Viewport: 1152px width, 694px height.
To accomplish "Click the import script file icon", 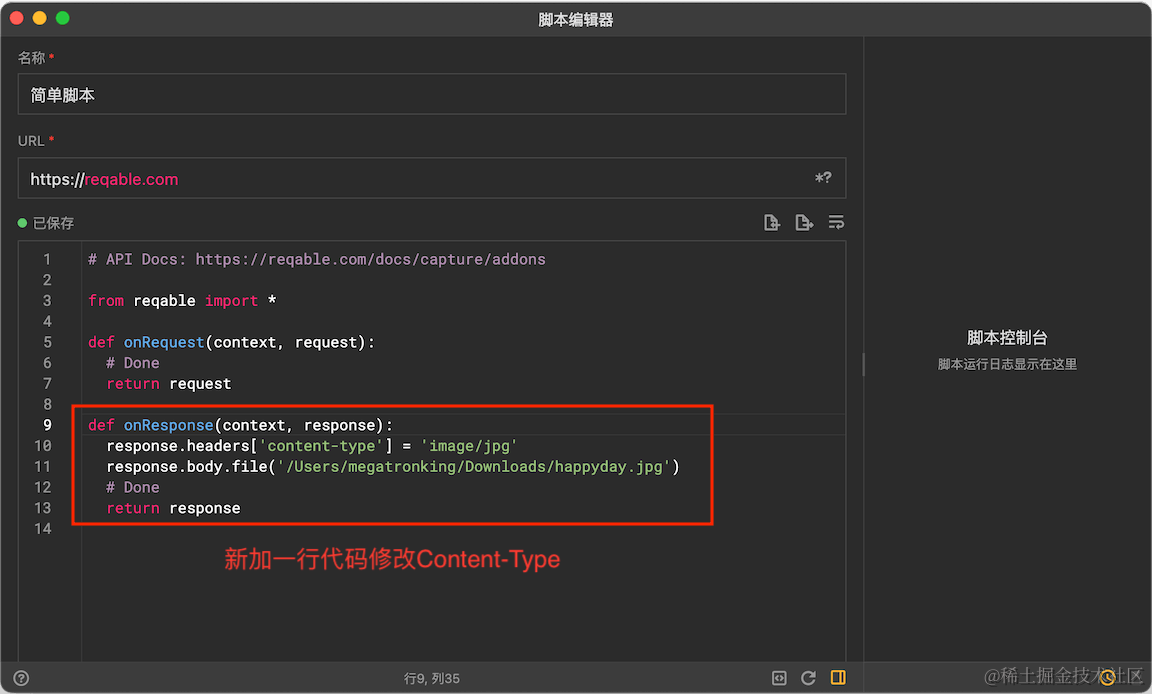I will click(771, 223).
